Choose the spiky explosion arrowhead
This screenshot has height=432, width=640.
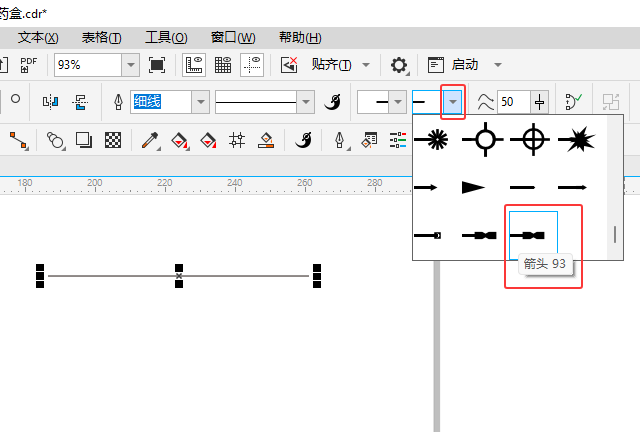coord(577,139)
